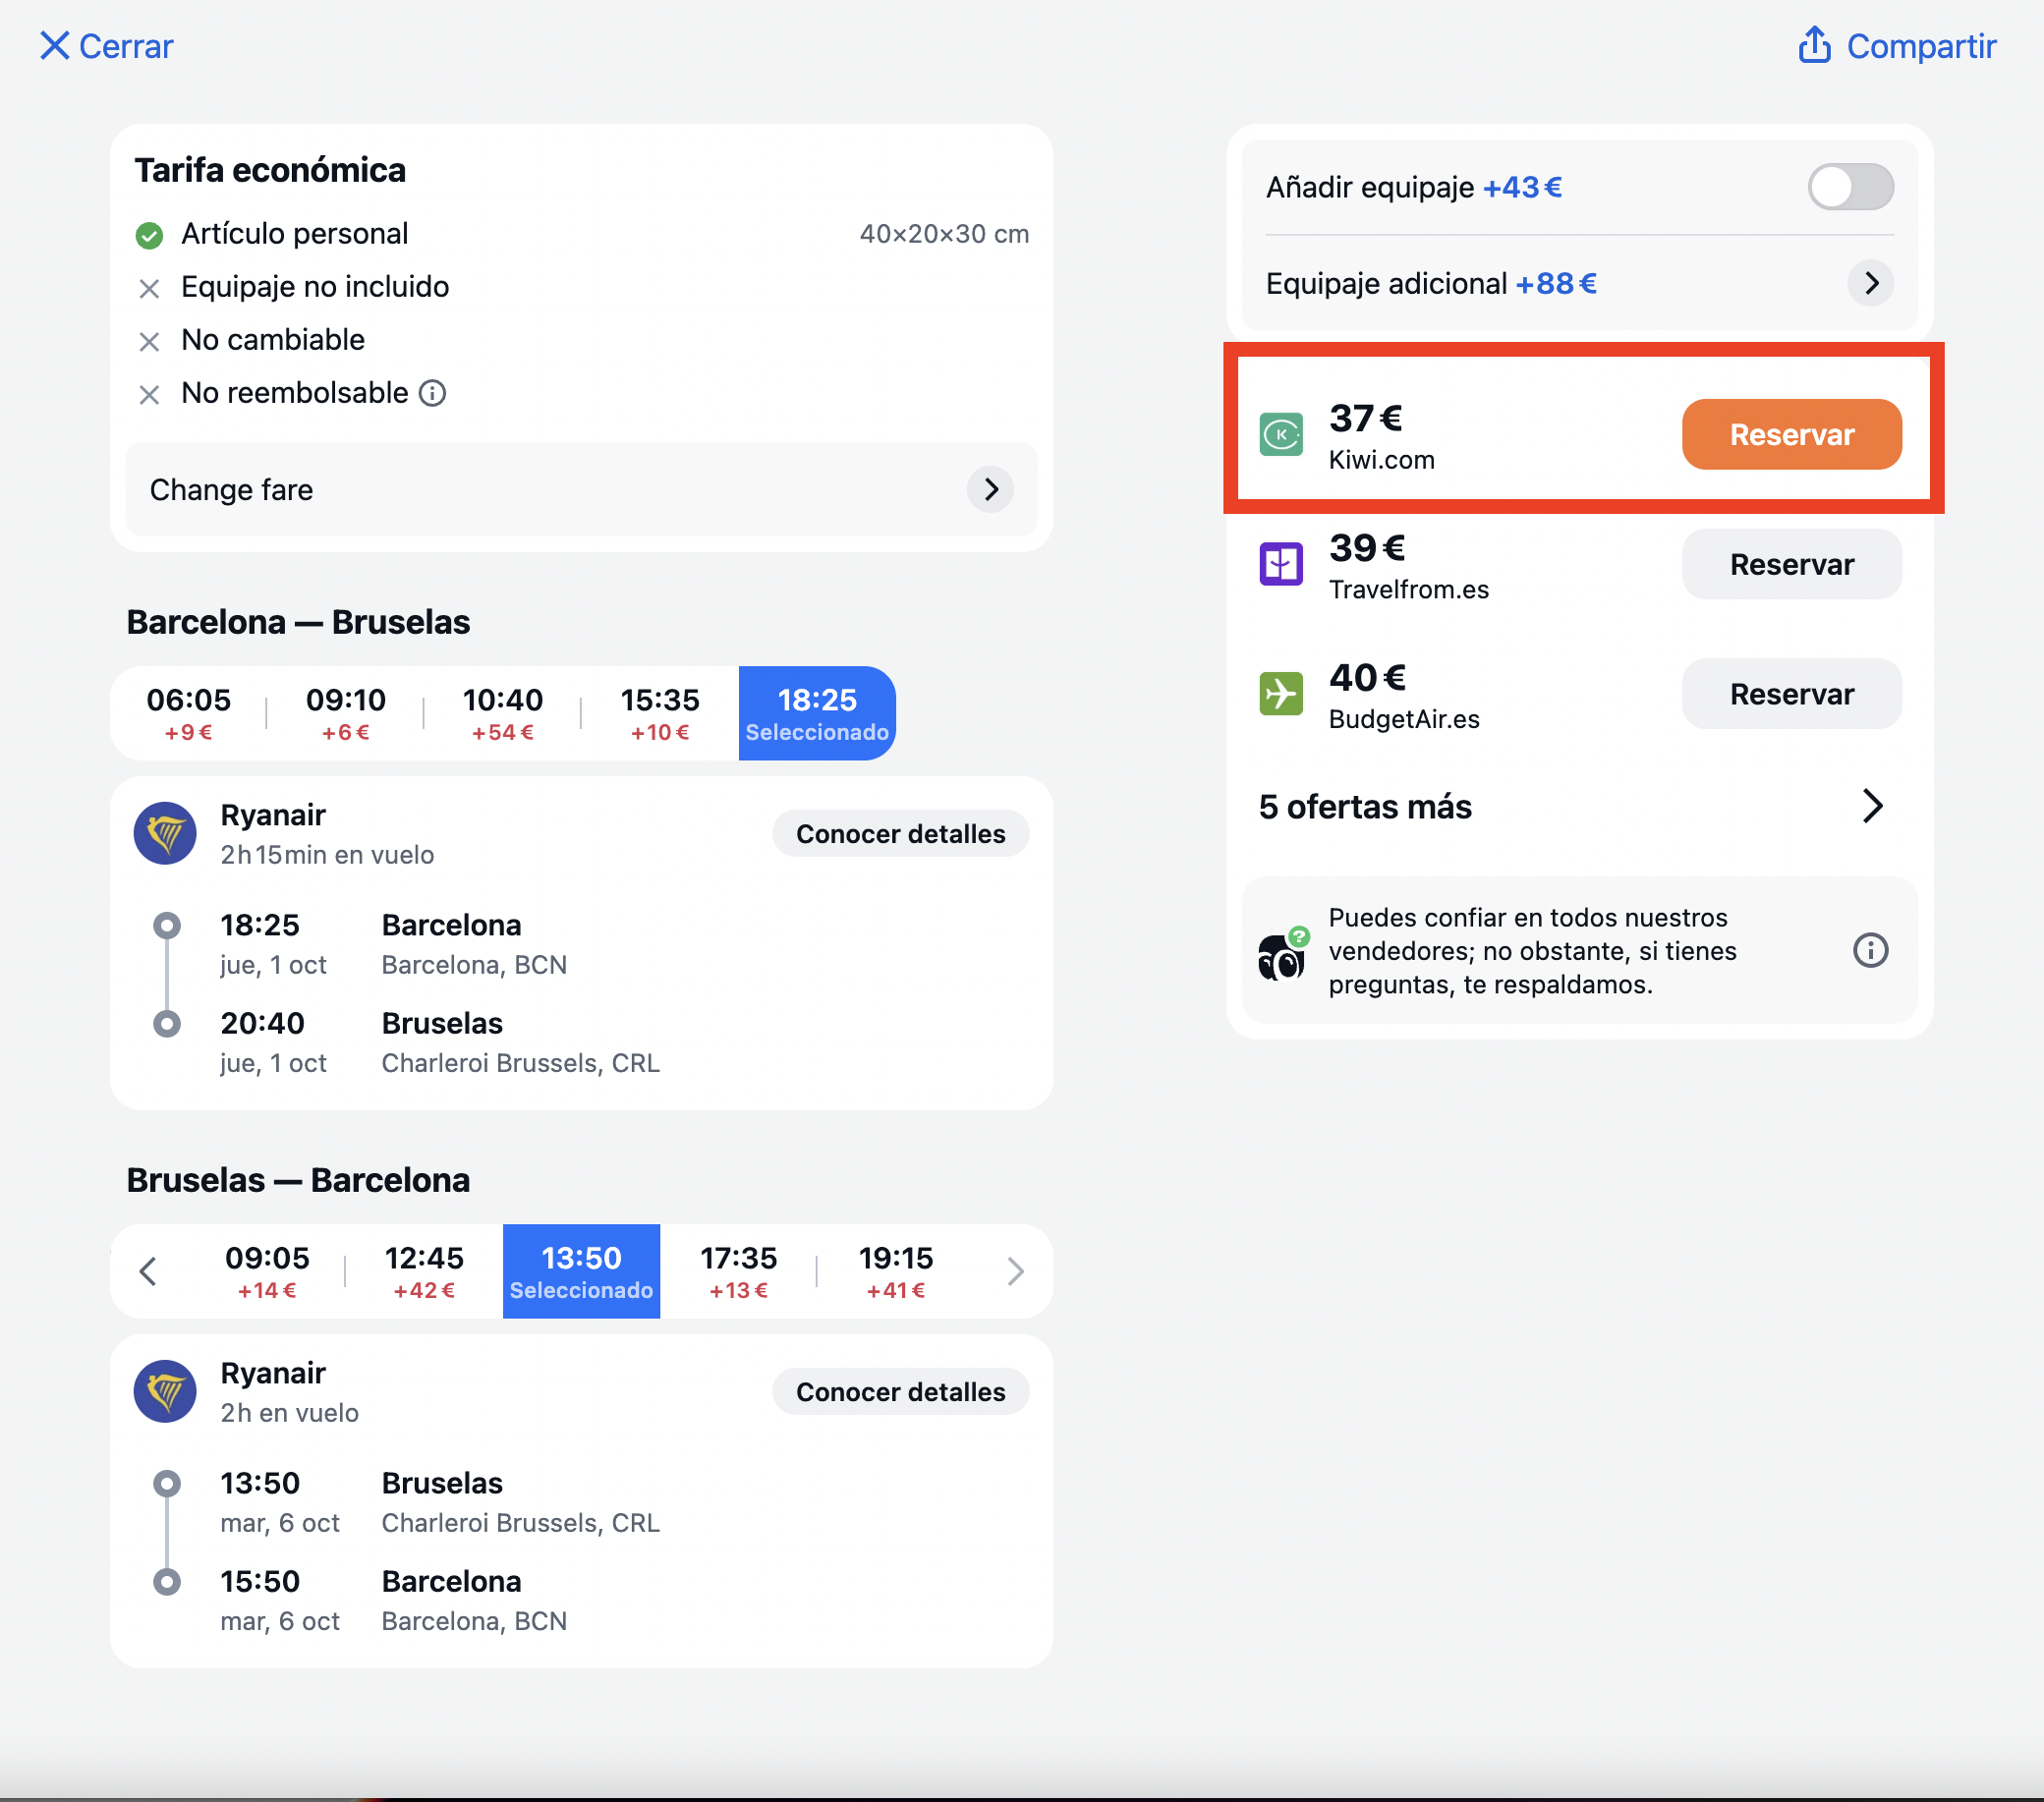The image size is (2044, 1802).
Task: Select the 17:35 return departure
Action: tap(738, 1272)
